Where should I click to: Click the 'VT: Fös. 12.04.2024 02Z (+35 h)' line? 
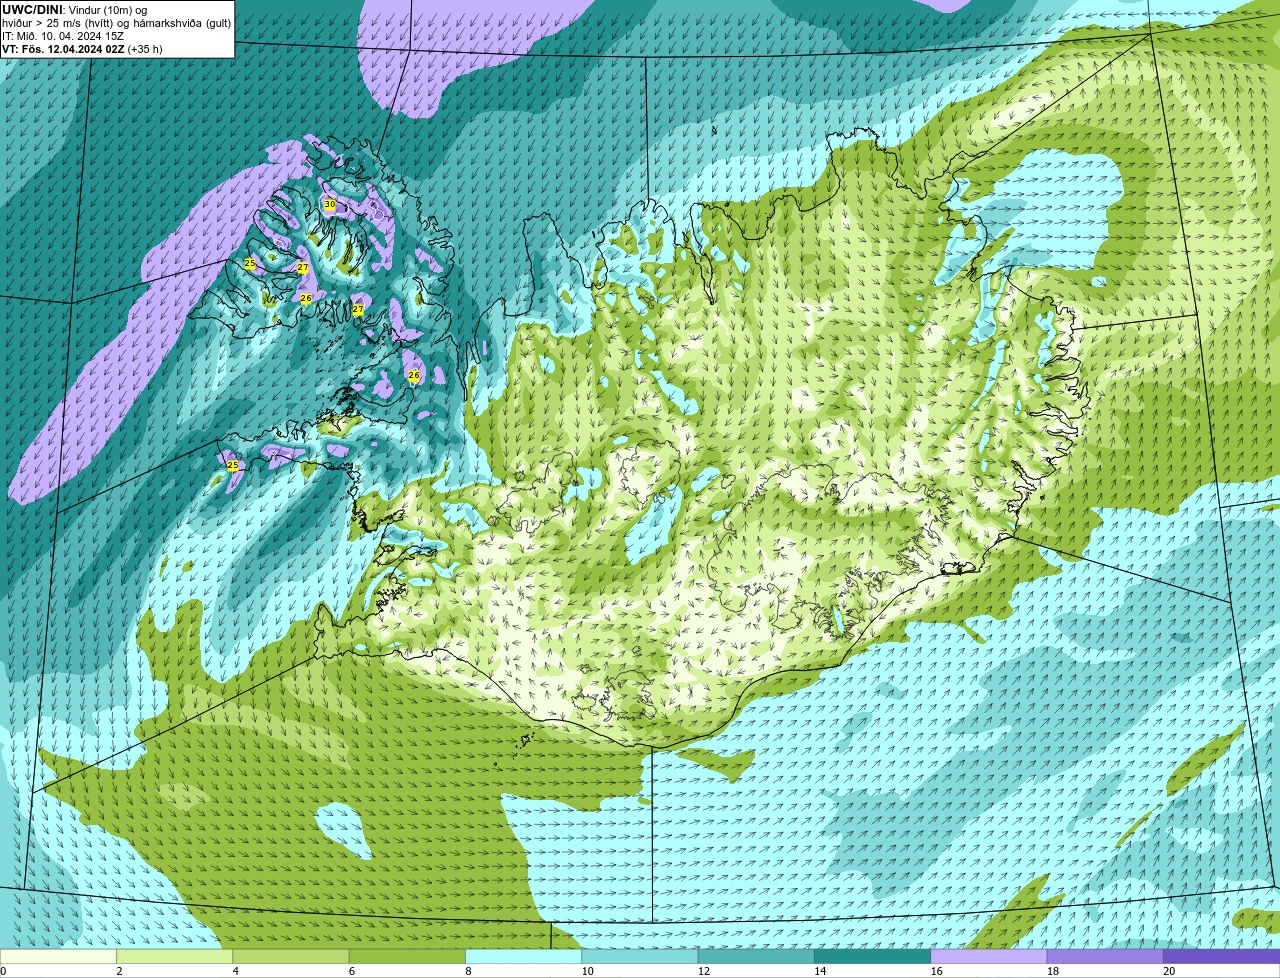coord(82,48)
